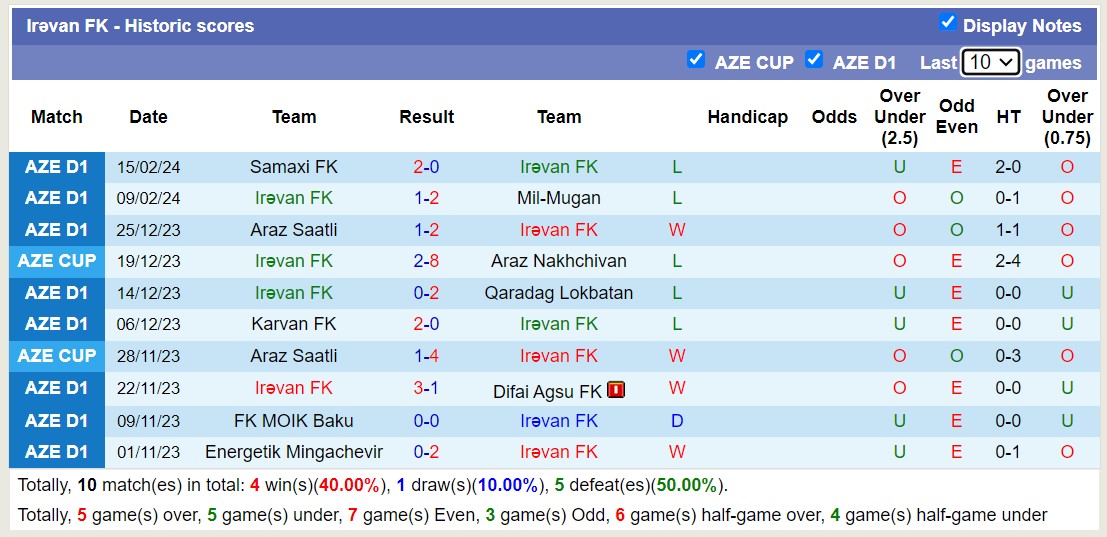Select Mil-Mugan team link

[559, 198]
